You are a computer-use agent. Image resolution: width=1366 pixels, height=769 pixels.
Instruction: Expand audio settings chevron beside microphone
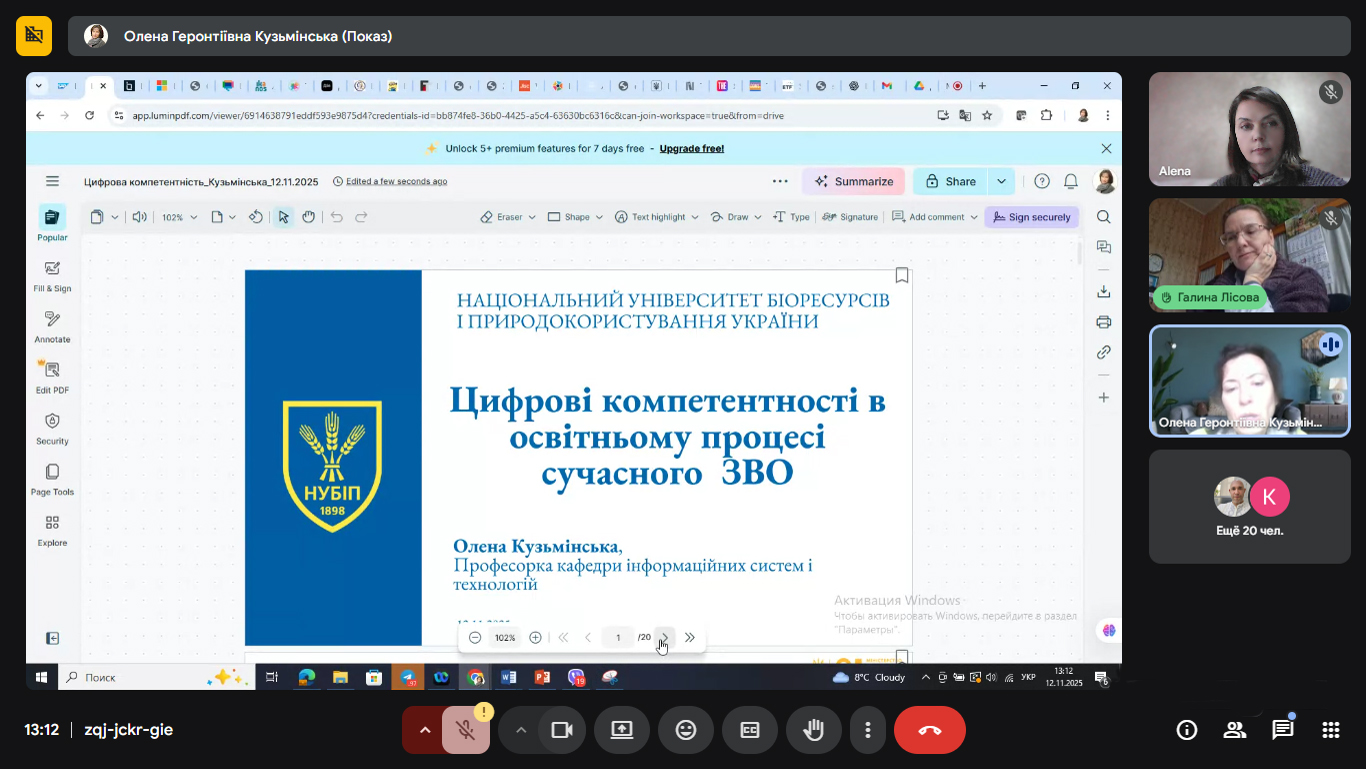pos(425,730)
